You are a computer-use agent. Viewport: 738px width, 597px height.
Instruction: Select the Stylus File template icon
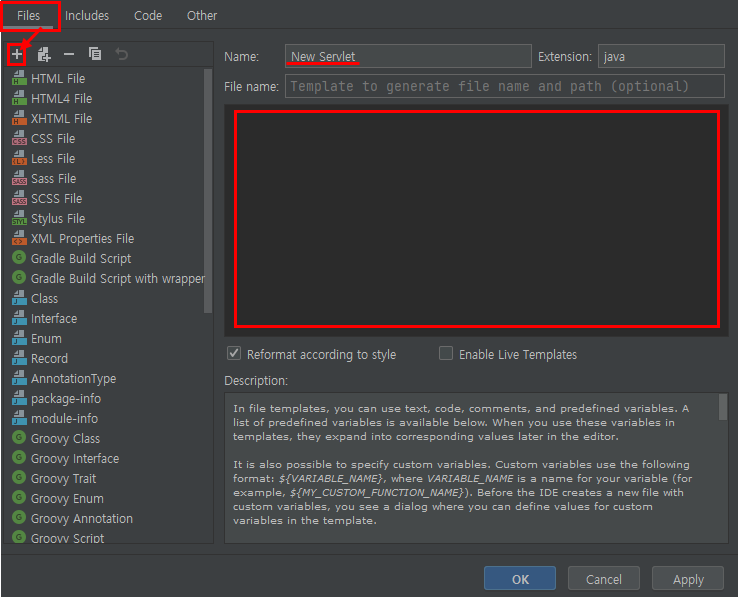(x=19, y=218)
